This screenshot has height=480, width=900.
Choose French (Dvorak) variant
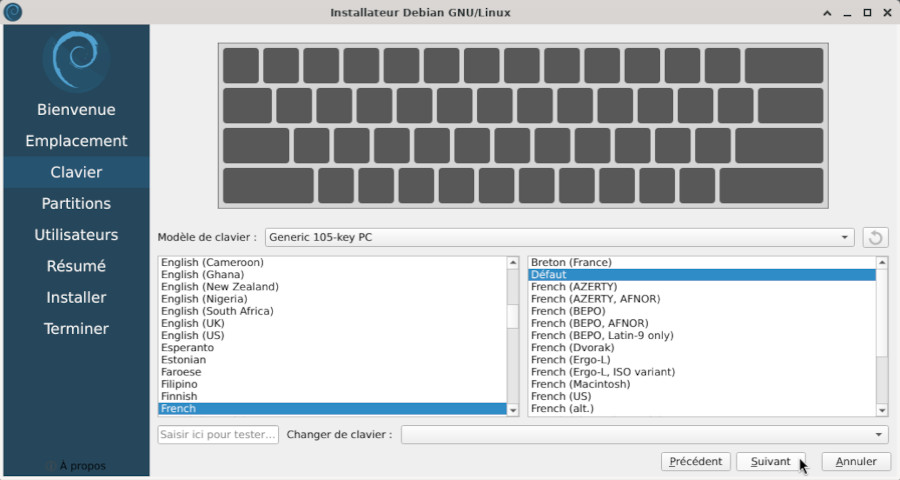(x=702, y=347)
